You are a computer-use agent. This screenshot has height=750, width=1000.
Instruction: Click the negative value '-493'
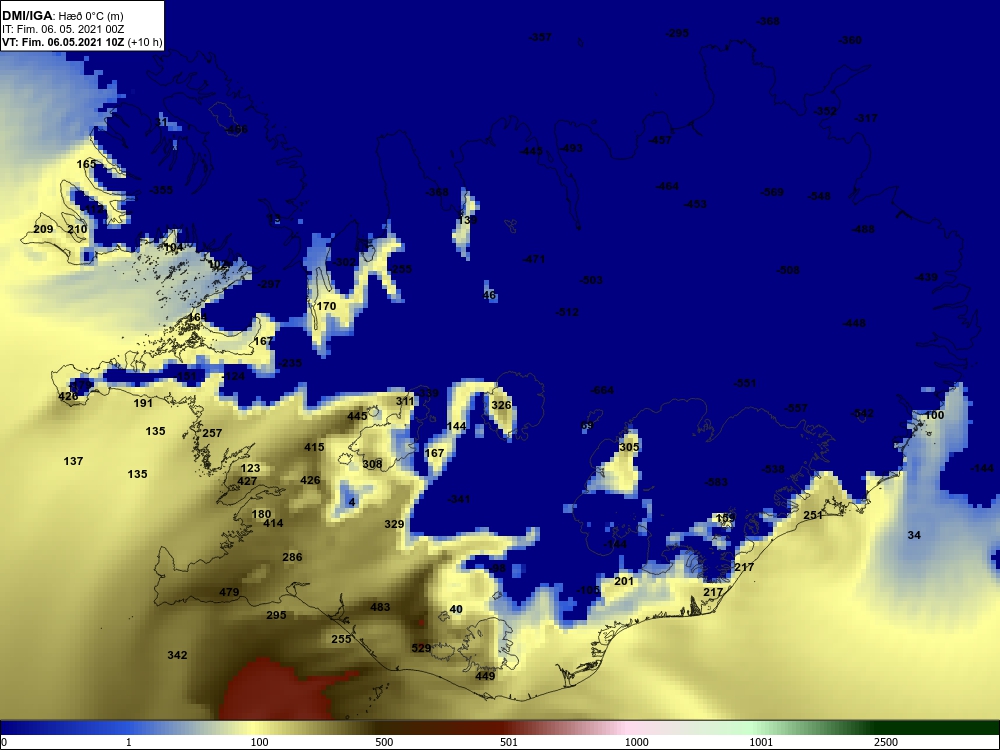click(571, 149)
